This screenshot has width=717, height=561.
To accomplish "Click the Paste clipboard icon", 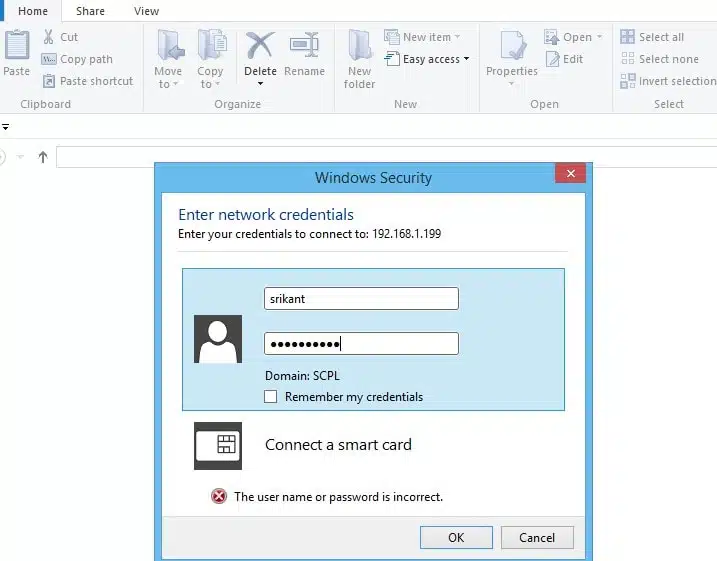I will 17,45.
